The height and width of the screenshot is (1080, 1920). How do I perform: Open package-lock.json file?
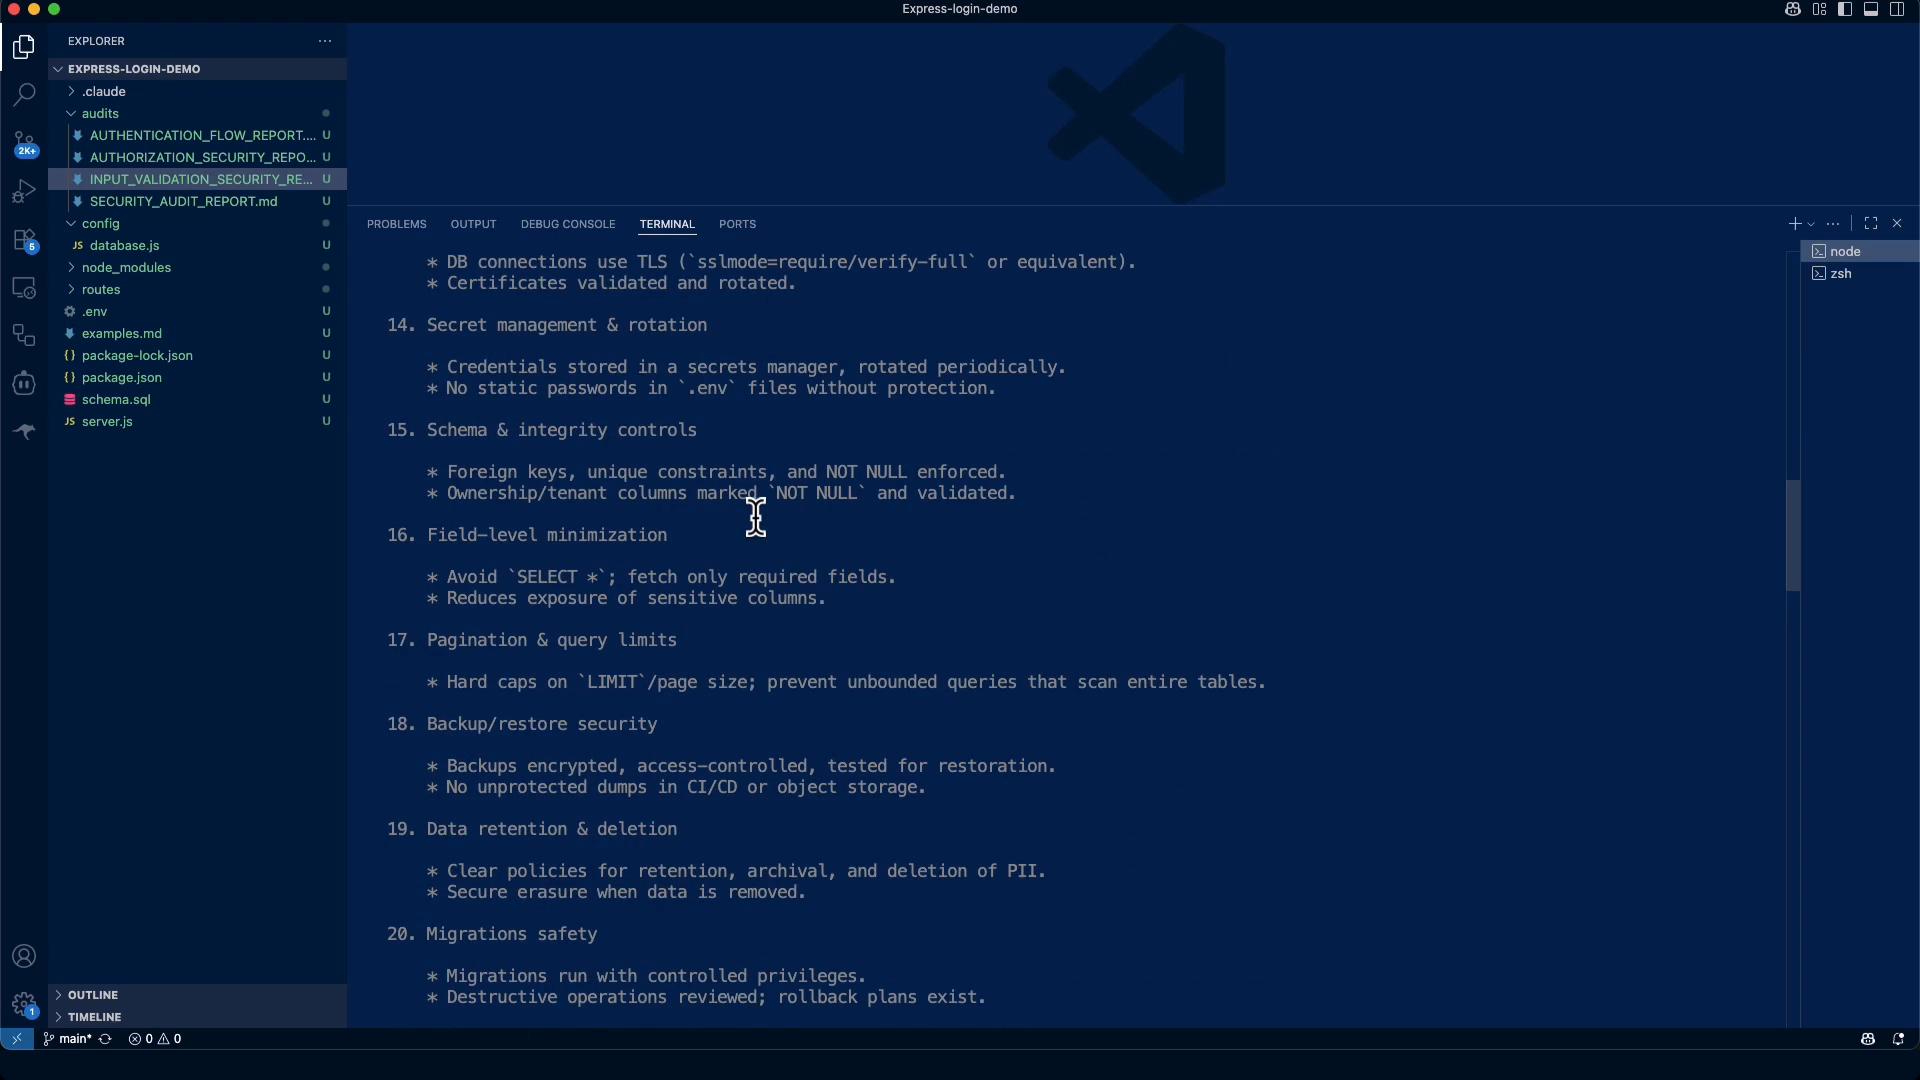point(197,355)
